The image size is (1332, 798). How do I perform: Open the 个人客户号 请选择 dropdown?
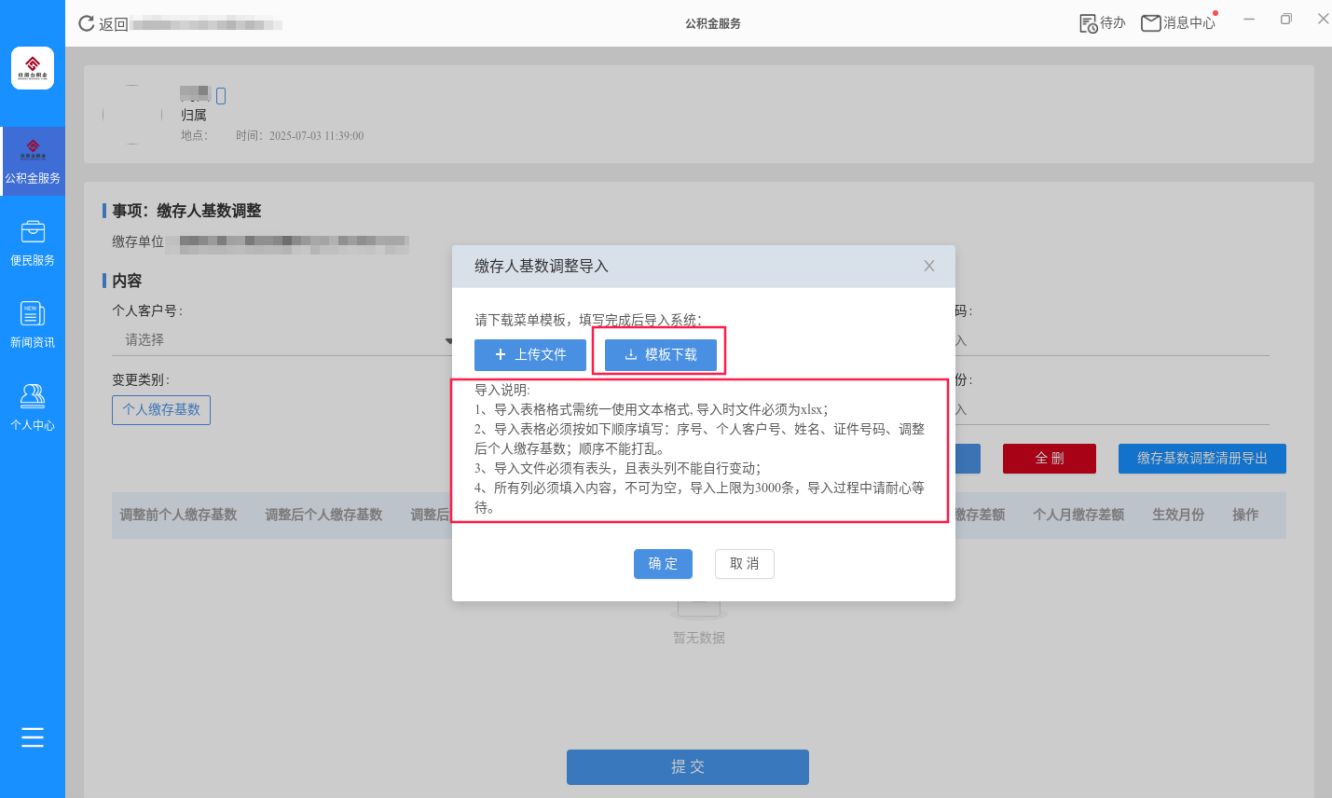click(282, 340)
